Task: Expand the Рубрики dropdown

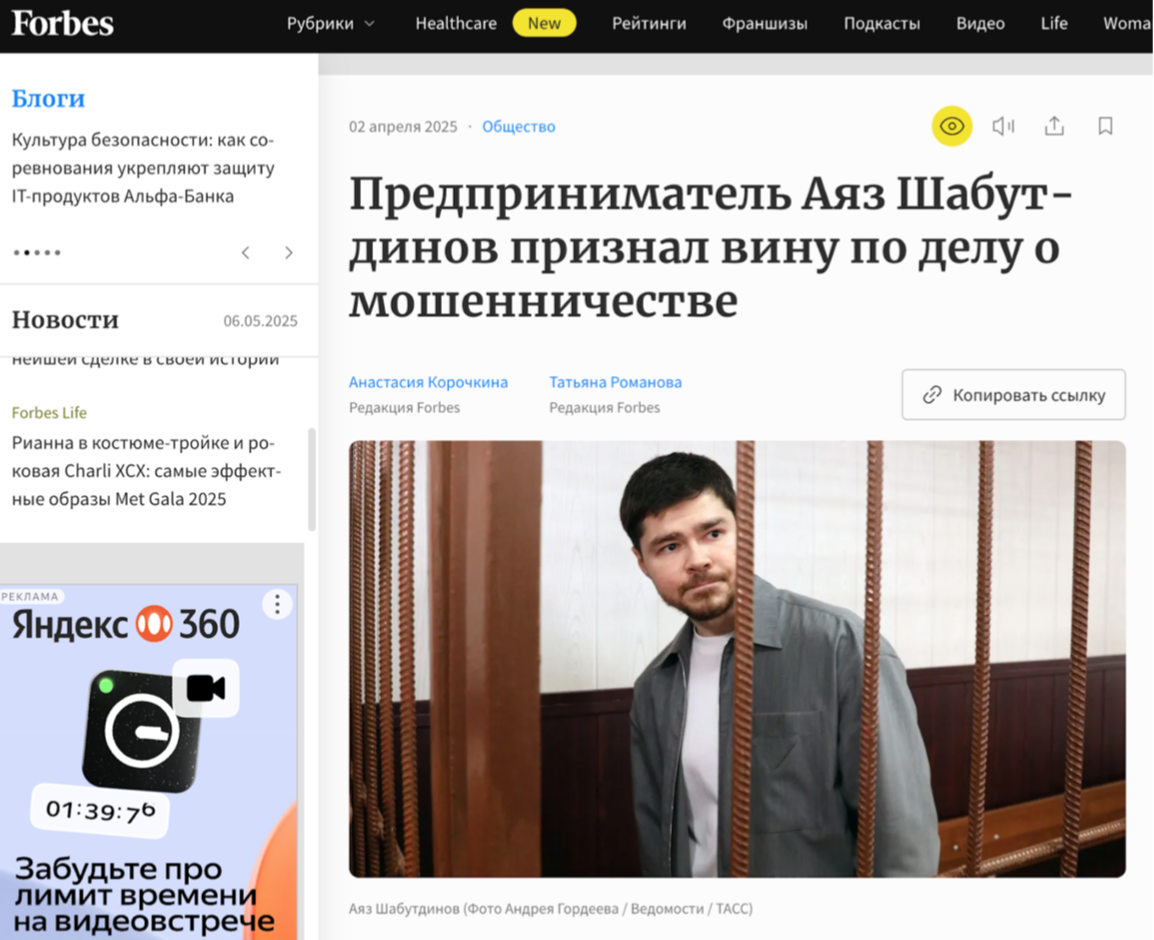Action: [331, 24]
